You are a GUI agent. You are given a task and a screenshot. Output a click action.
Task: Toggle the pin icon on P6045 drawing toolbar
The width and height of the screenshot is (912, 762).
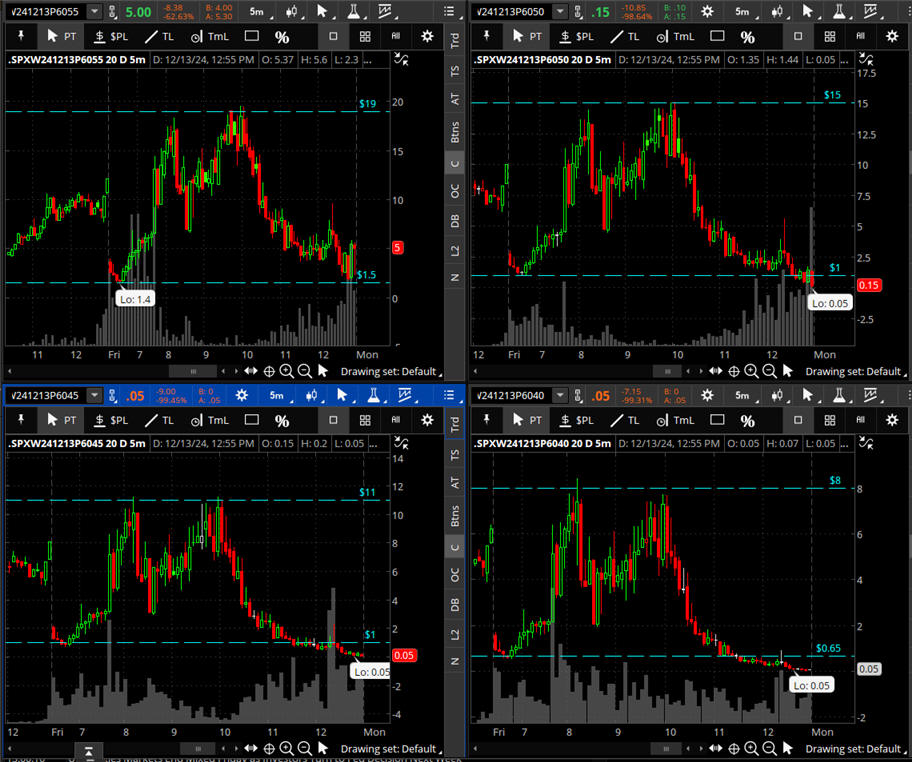21,419
